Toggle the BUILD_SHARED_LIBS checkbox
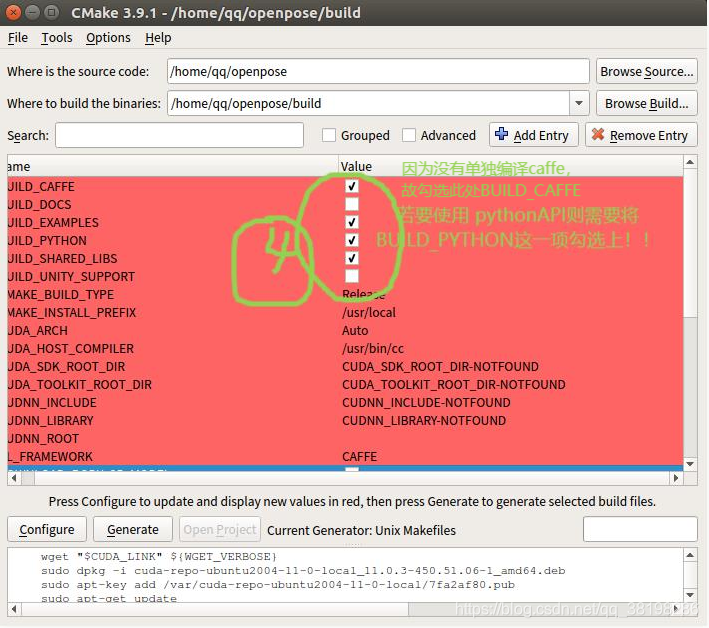The image size is (709, 628). pos(352,258)
